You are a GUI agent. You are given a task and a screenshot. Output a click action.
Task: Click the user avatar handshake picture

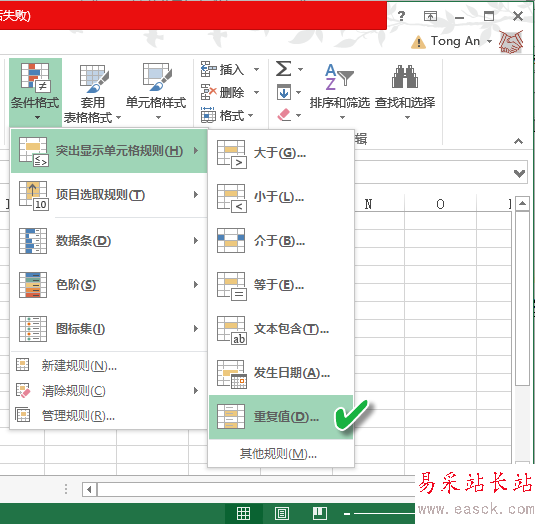click(511, 42)
